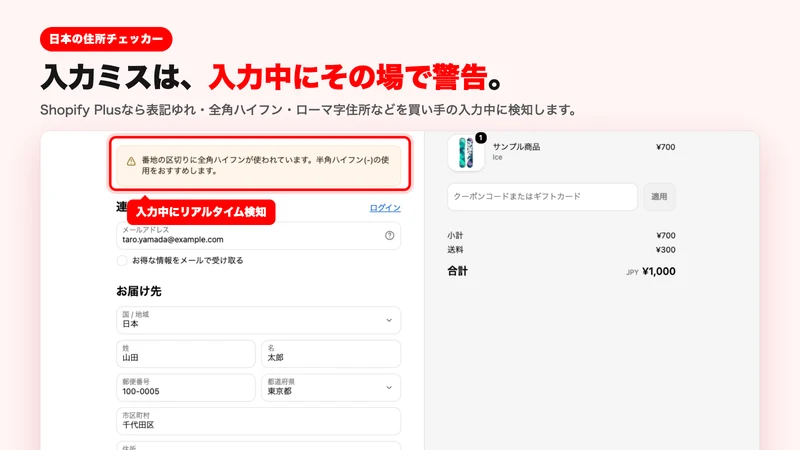Screen dimensions: 800x450
Task: Click the サンプル商品 product name
Action: point(516,147)
